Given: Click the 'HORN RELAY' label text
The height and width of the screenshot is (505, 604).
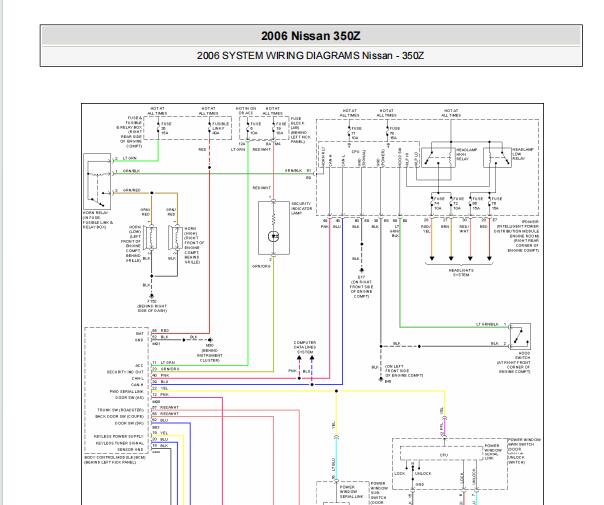Looking at the screenshot, I should click(96, 213).
